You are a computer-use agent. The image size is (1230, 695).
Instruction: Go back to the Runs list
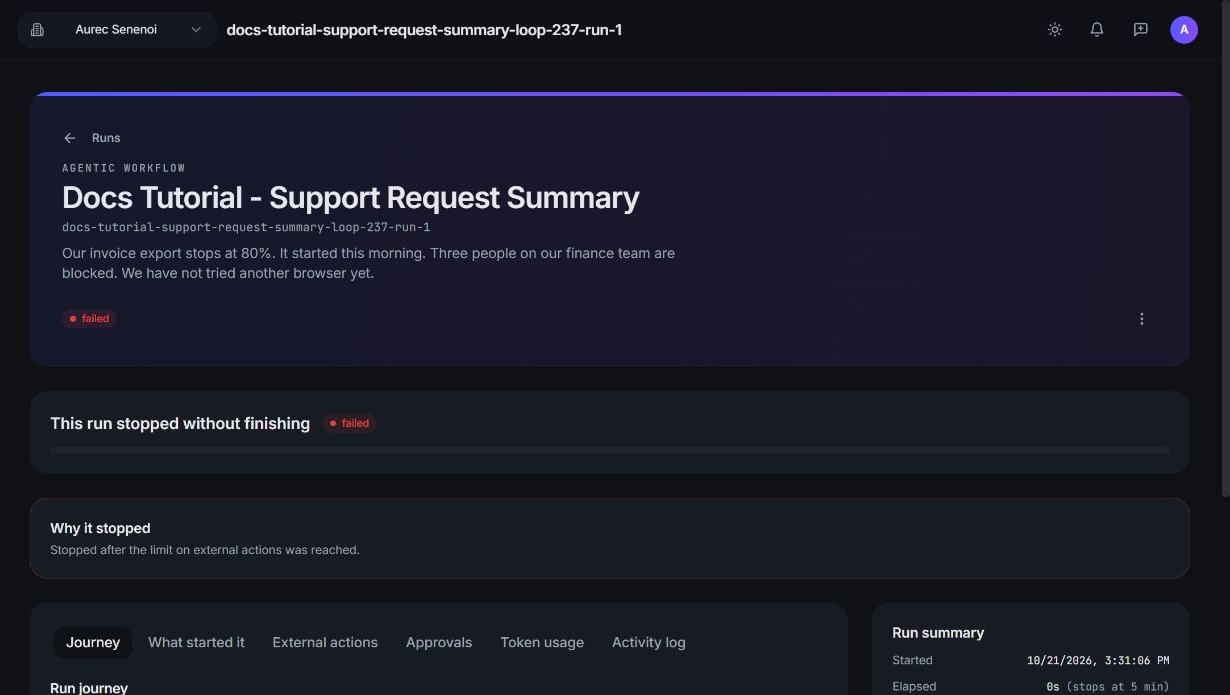coord(106,138)
